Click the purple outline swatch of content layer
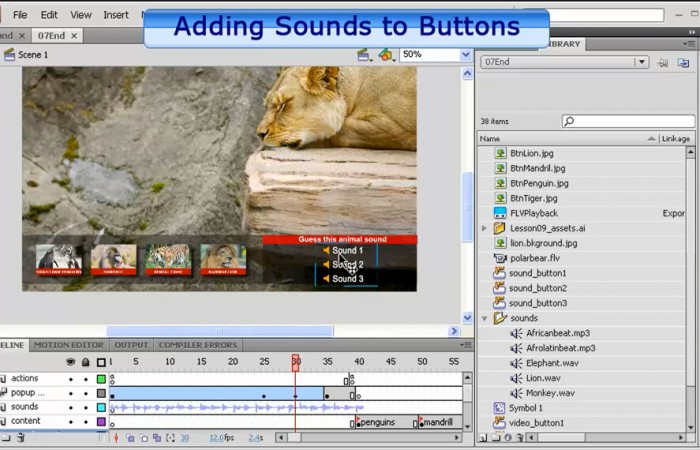This screenshot has height=450, width=700. (x=101, y=421)
